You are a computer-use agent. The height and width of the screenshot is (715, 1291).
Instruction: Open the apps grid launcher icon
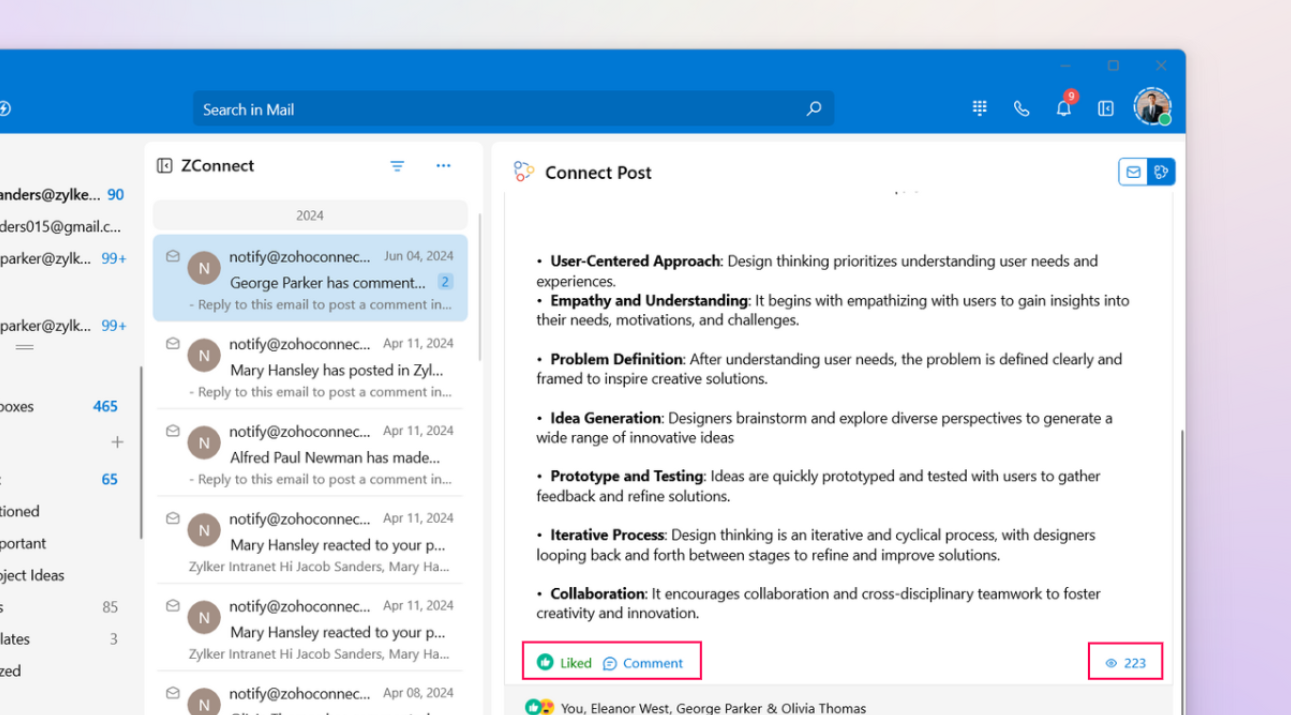click(980, 108)
